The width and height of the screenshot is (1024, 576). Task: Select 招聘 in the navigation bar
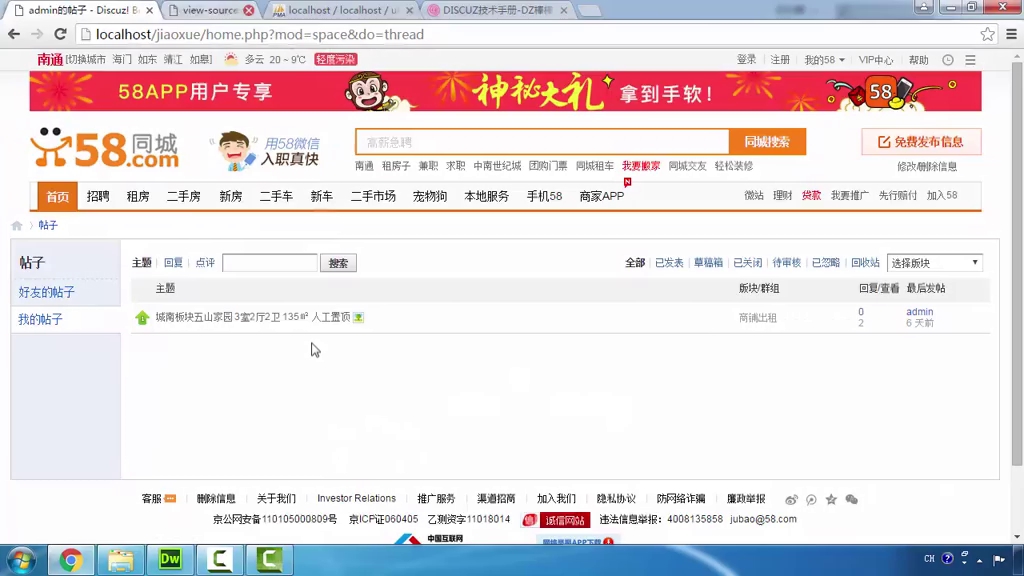coord(98,196)
